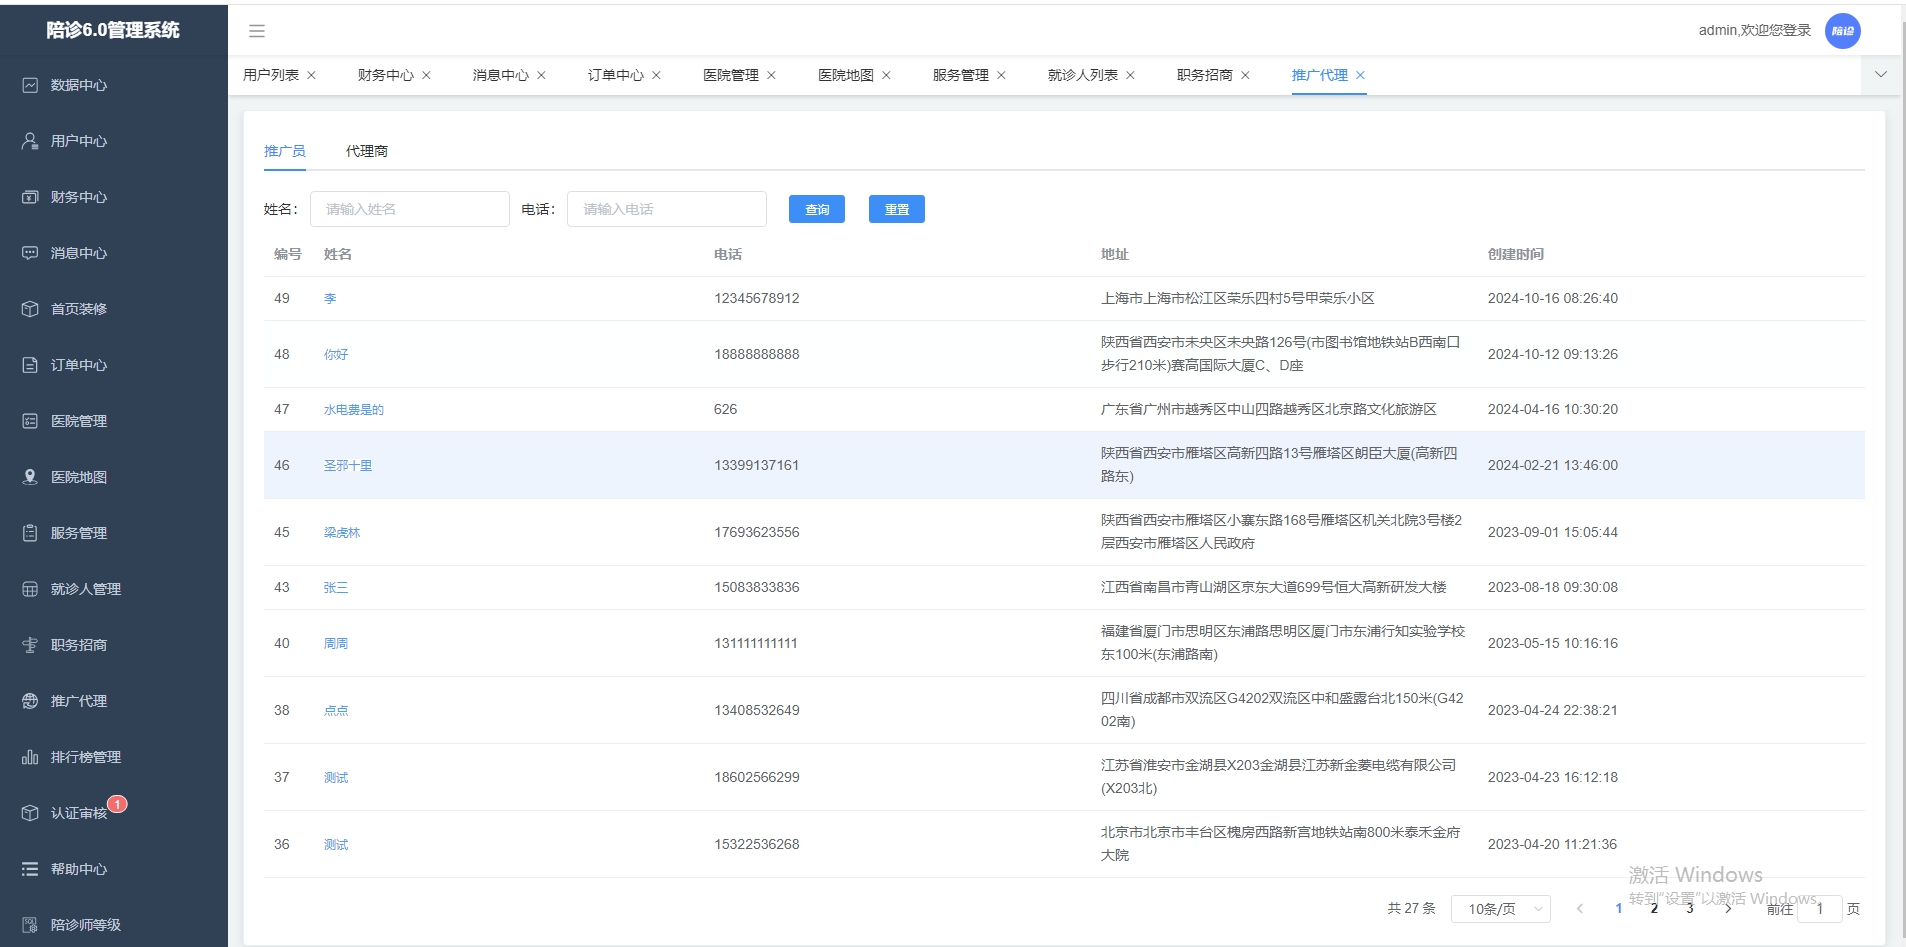The image size is (1906, 947).
Task: Open 数据中心 from the sidebar
Action: click(x=79, y=85)
